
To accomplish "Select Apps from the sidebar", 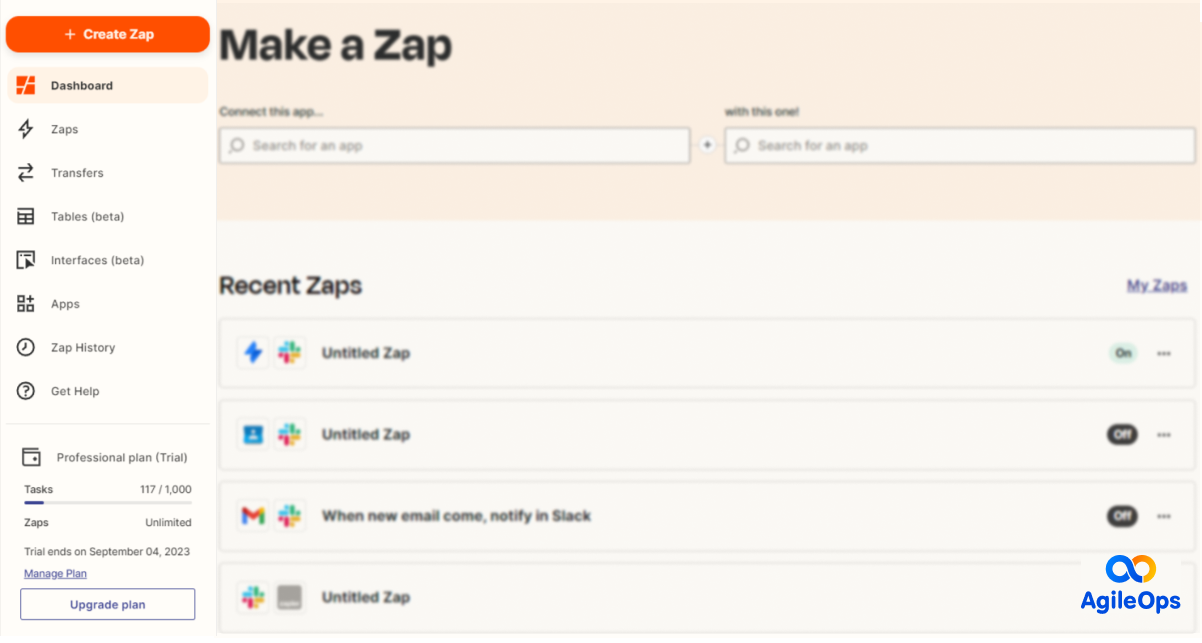I will 64,303.
